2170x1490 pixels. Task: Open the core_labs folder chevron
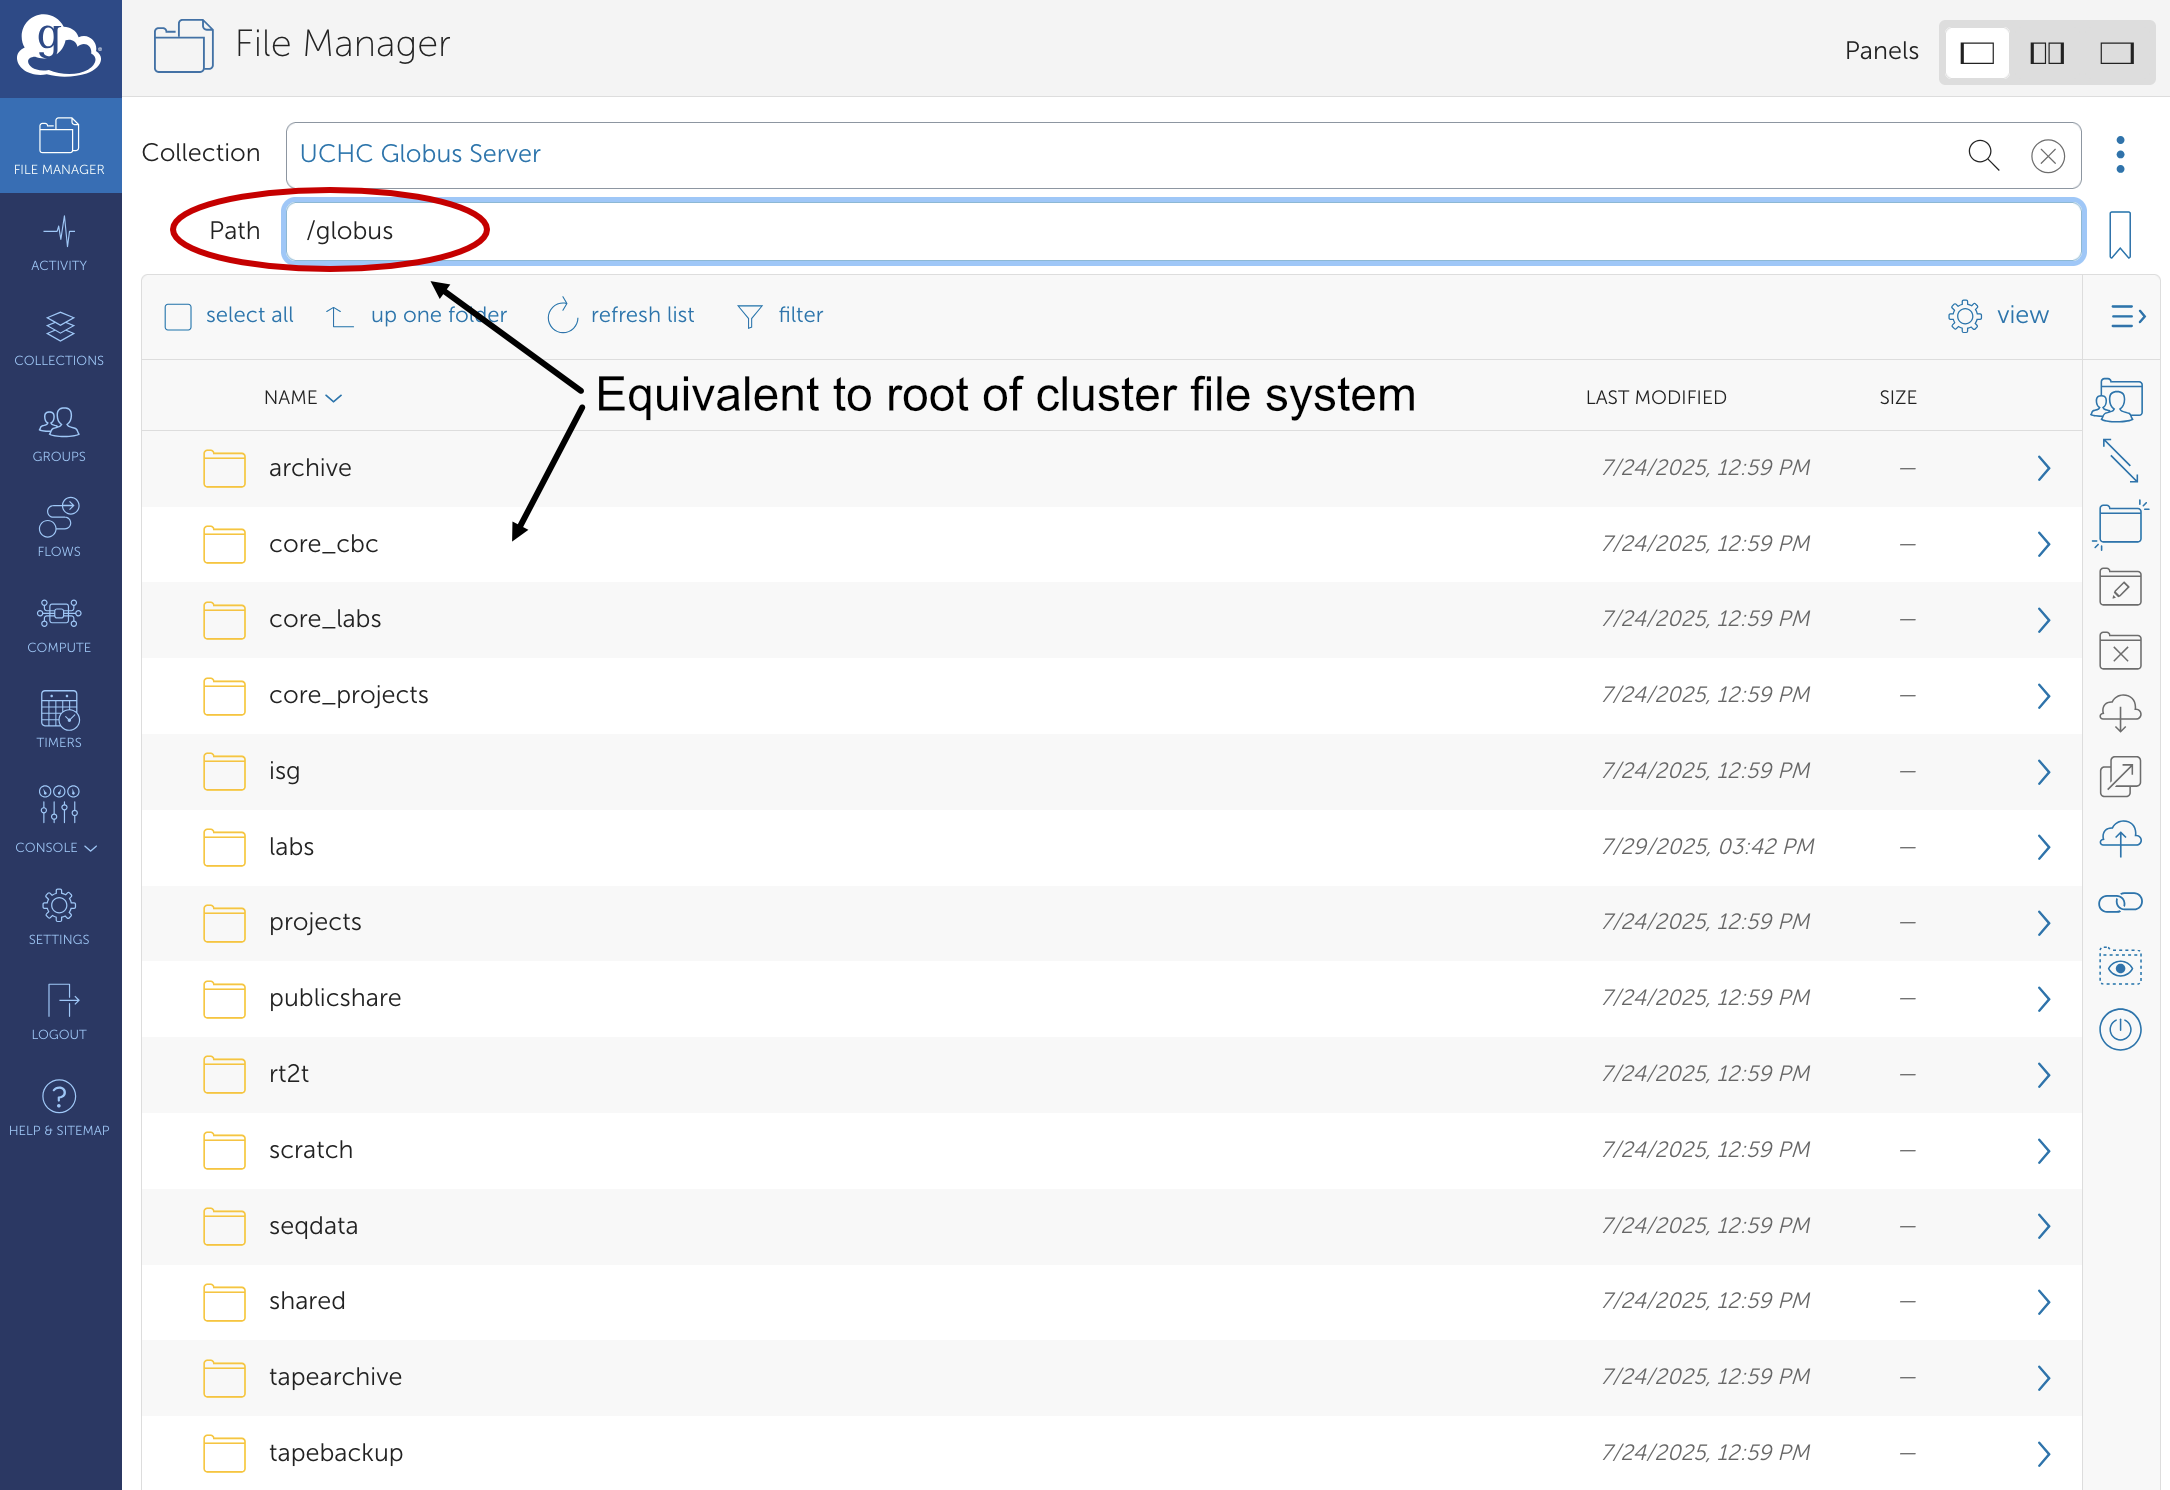point(2043,620)
